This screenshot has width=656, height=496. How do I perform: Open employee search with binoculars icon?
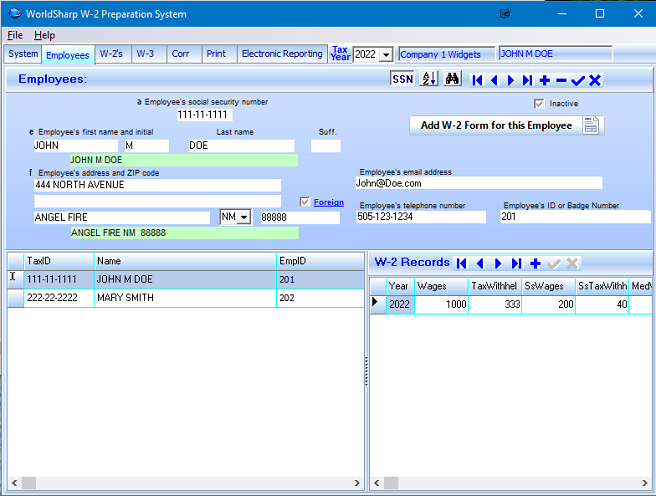(452, 80)
